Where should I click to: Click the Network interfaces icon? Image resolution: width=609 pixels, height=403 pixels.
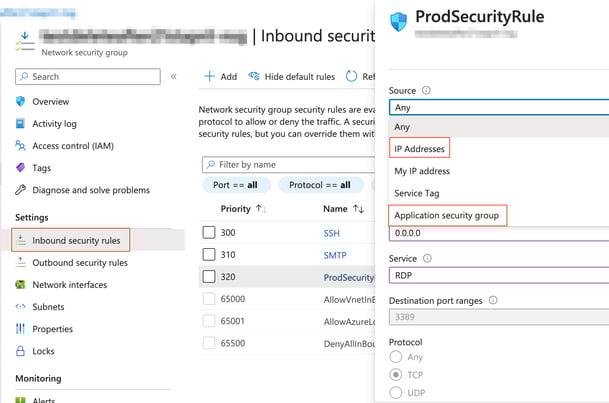point(21,285)
